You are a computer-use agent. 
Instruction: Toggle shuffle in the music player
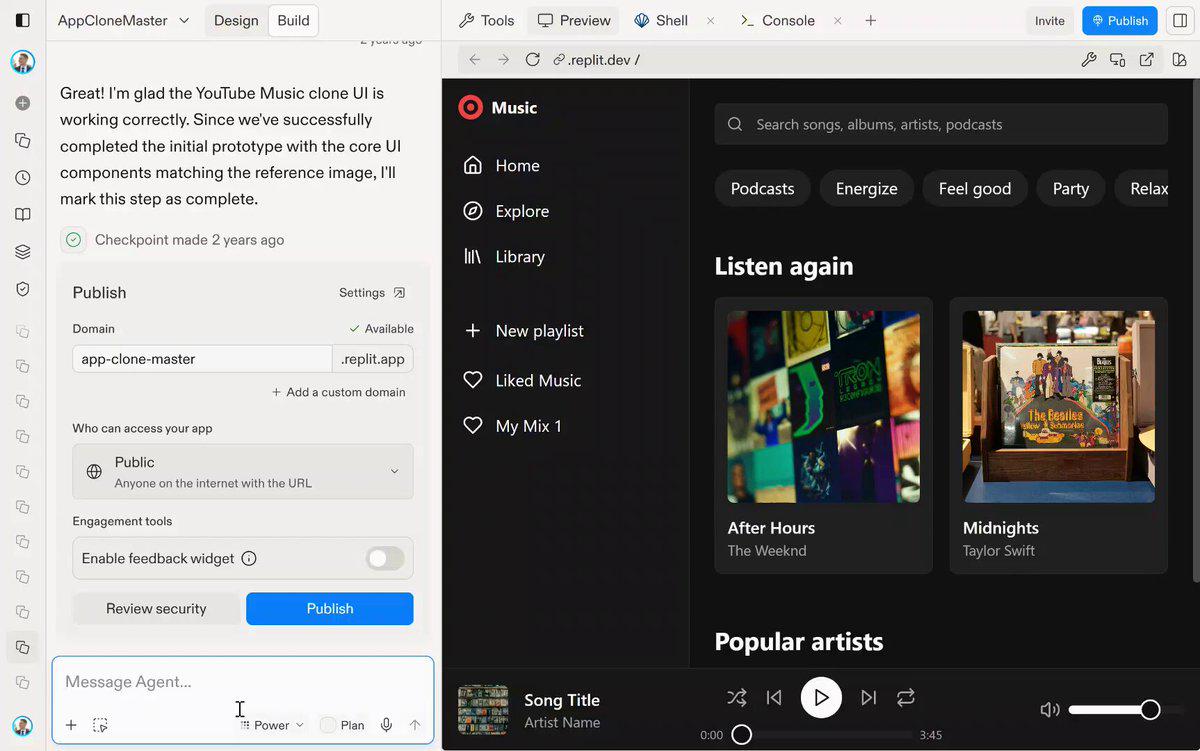point(737,698)
